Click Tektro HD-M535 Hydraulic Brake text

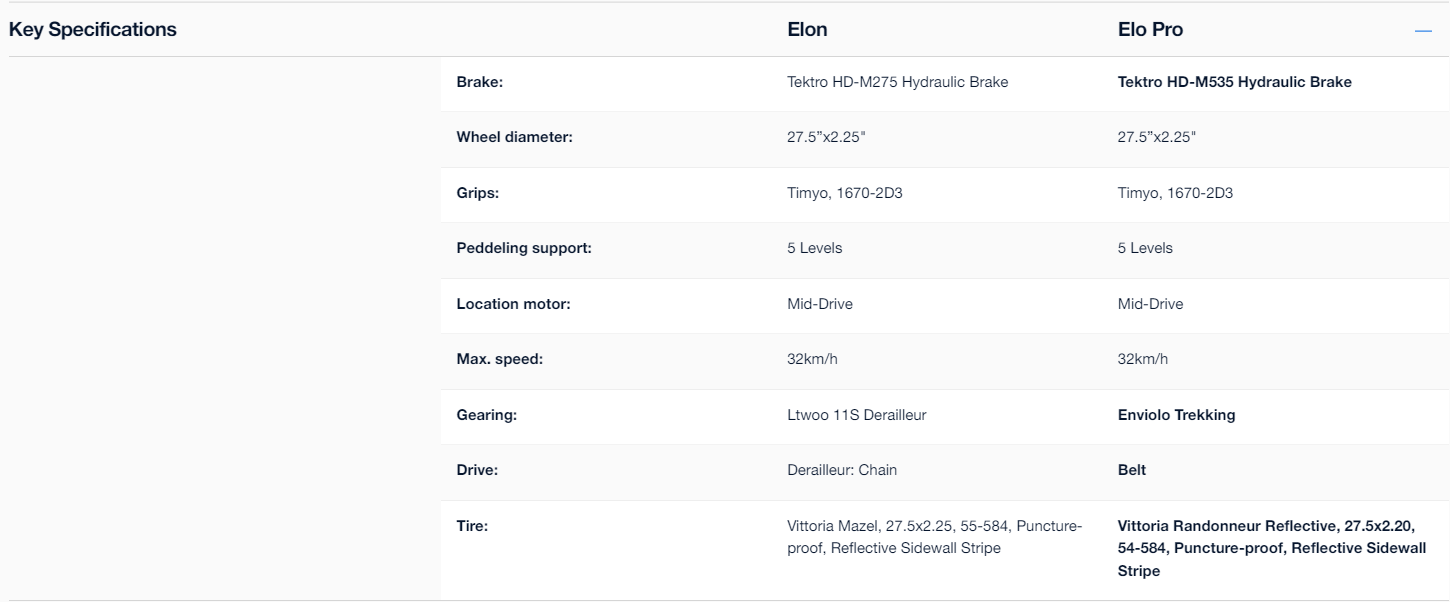coord(1234,83)
